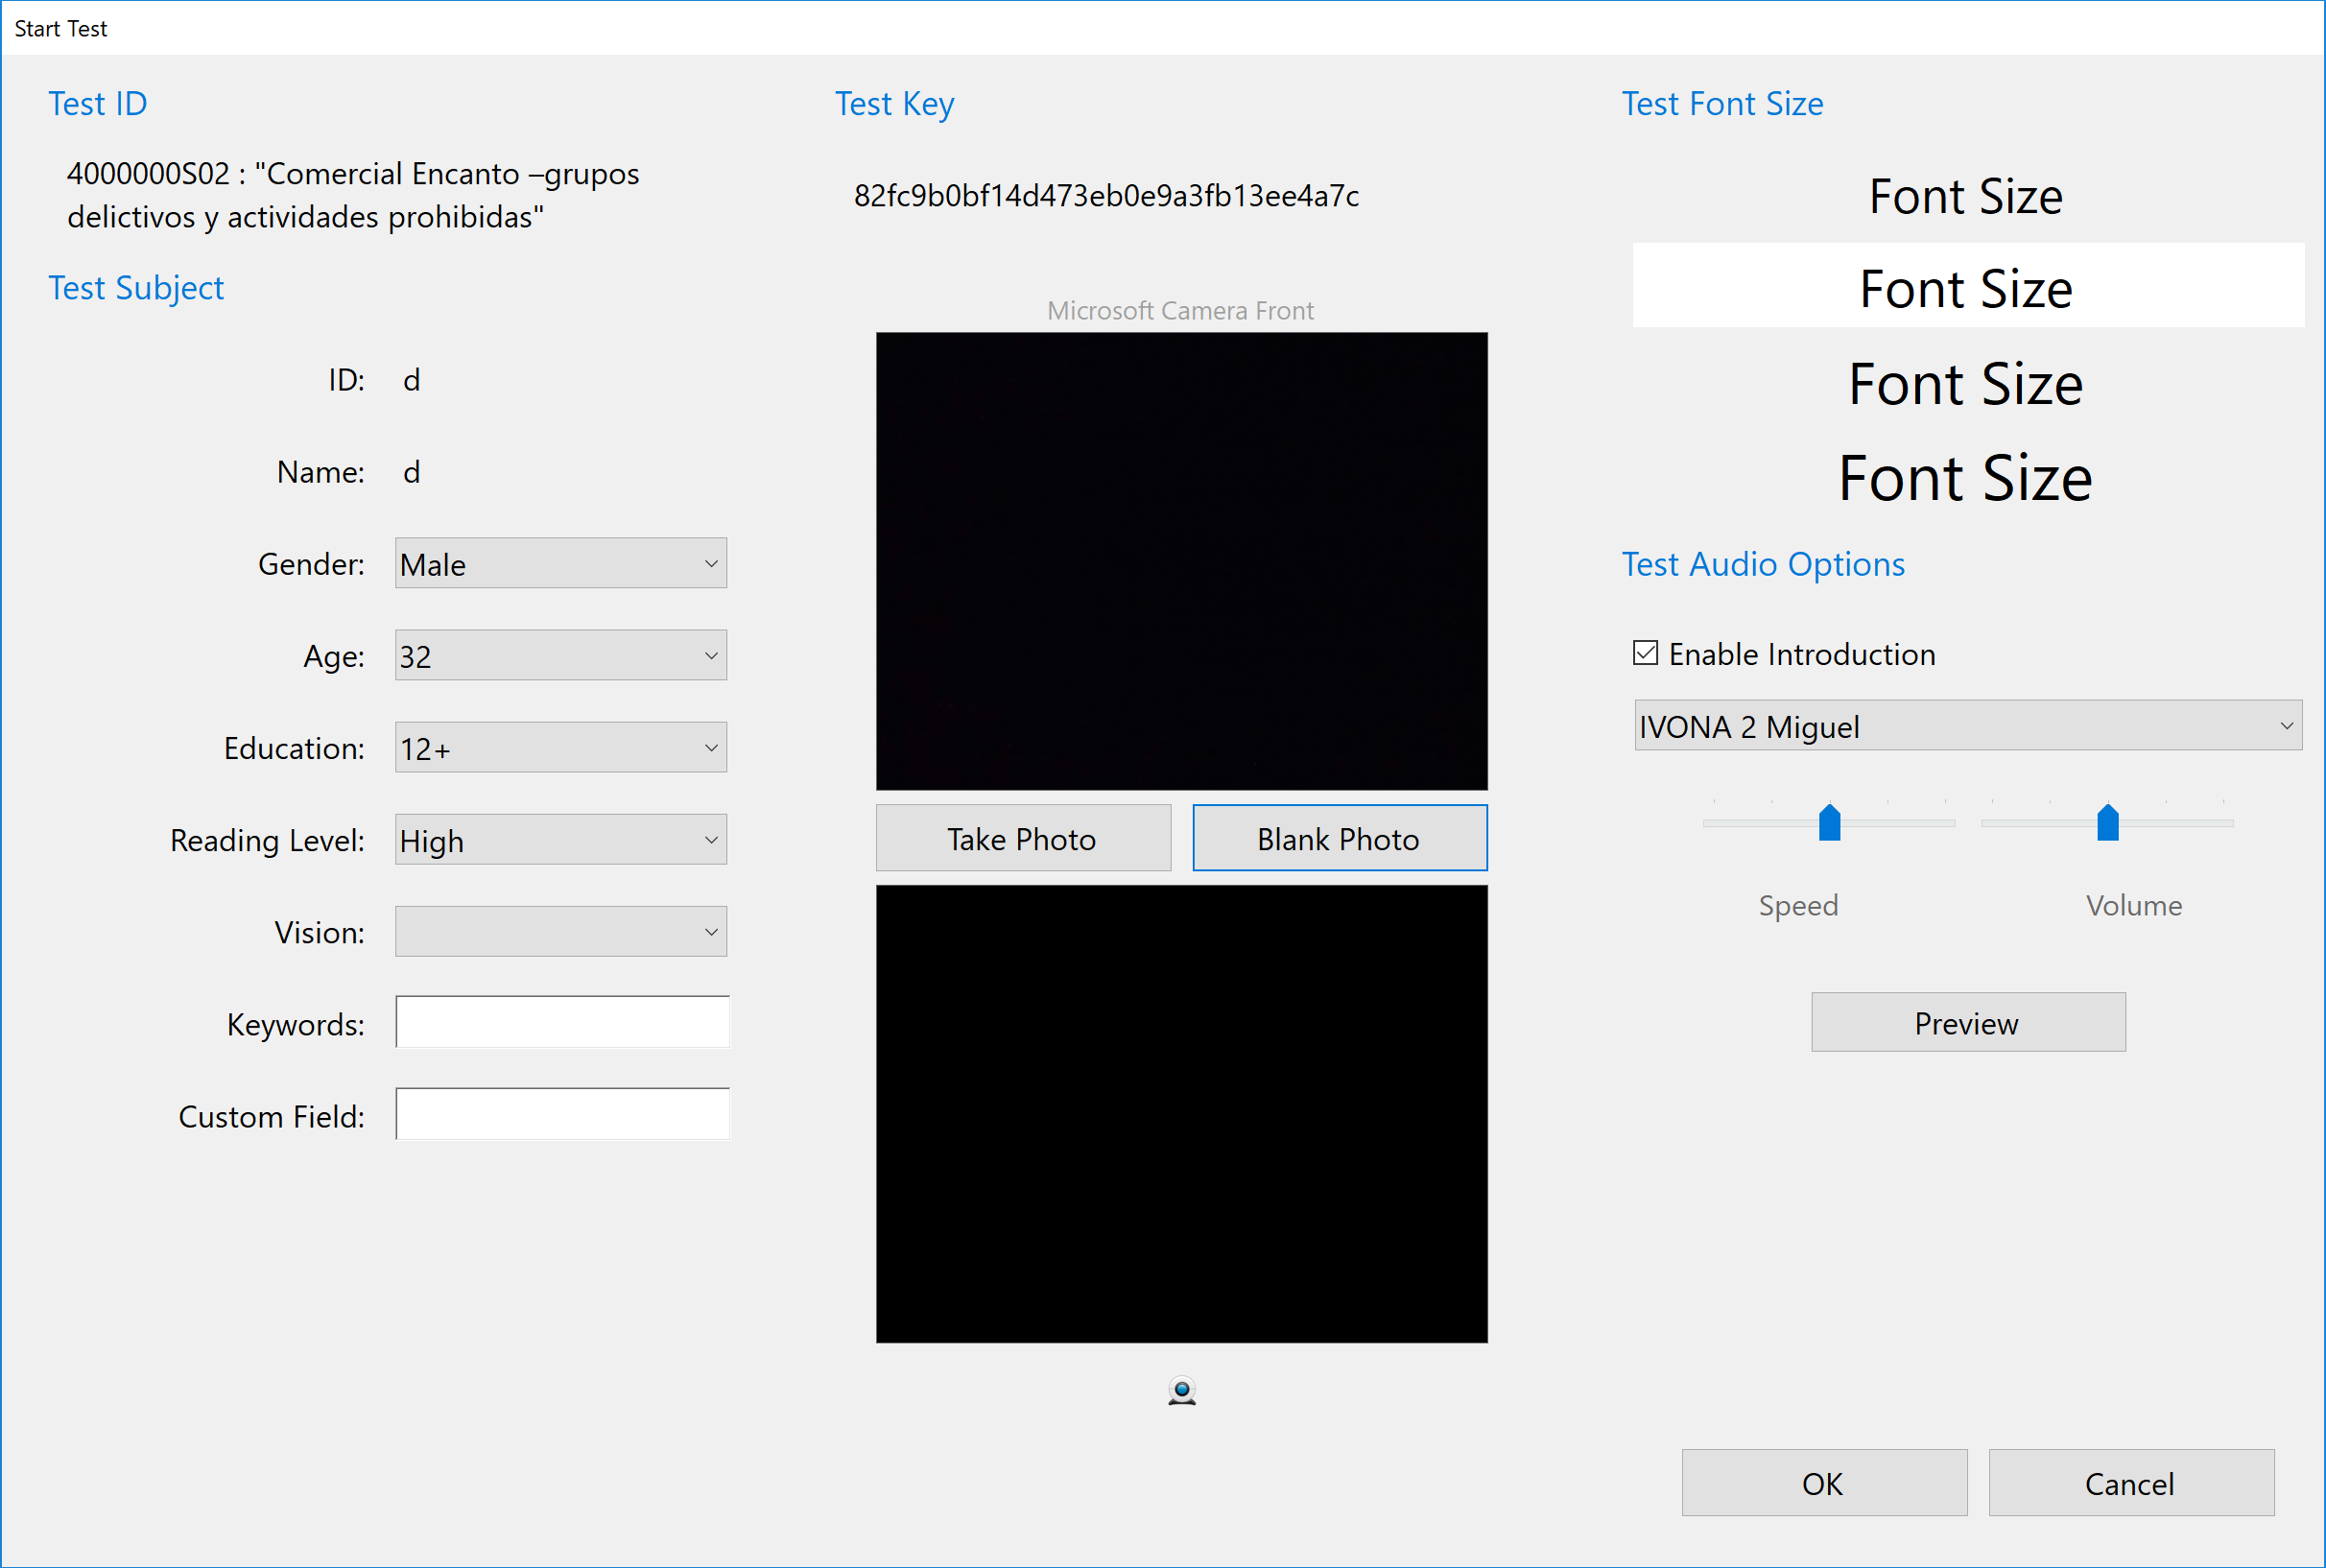This screenshot has height=1568, width=2326.
Task: Click the webcam icon below the photo preview
Action: (x=1182, y=1391)
